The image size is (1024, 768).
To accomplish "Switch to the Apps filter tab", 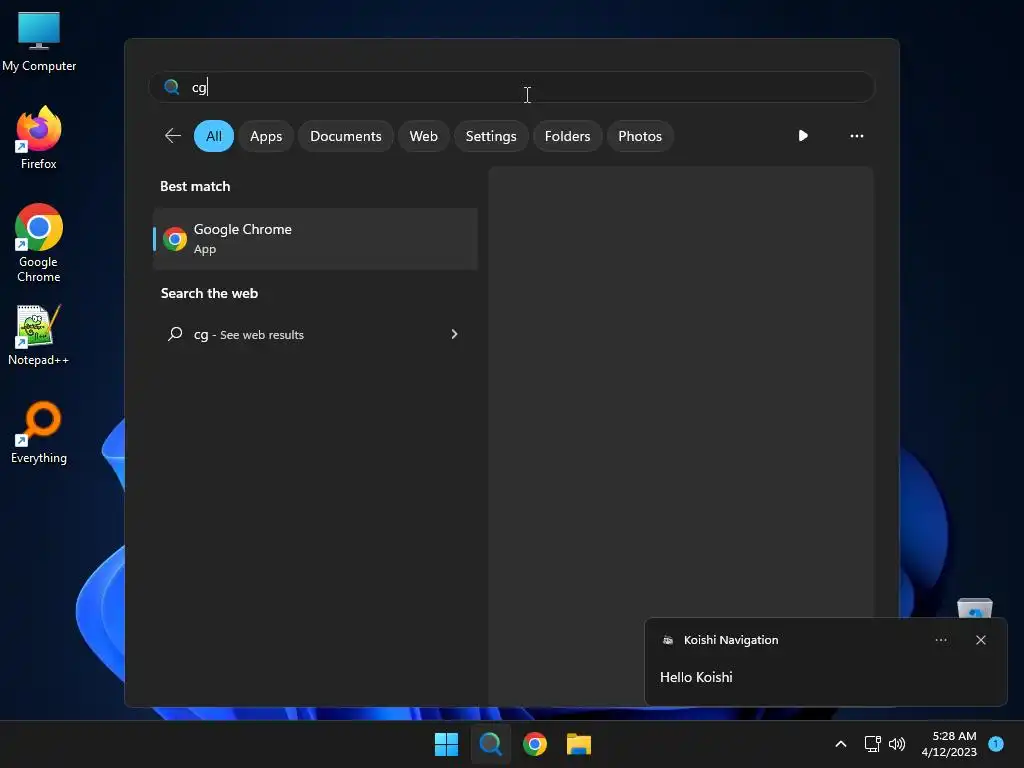I will tap(266, 136).
